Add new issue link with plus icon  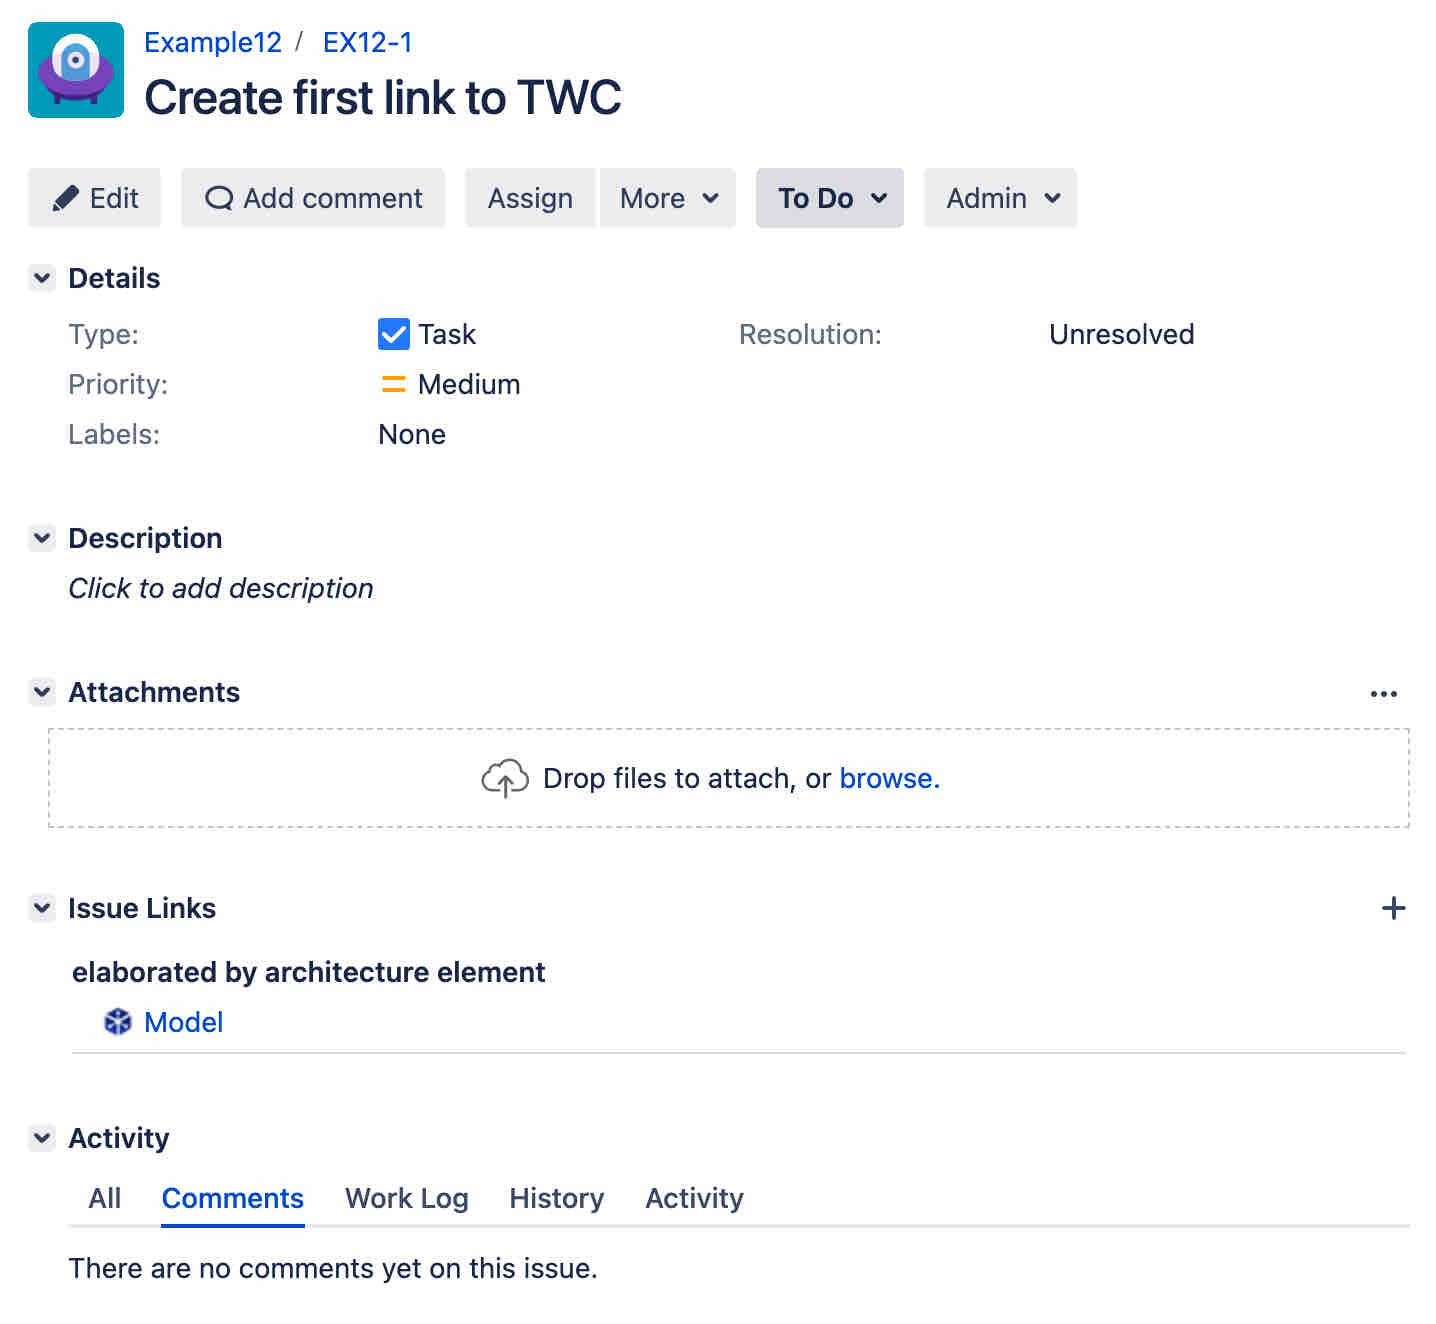tap(1393, 908)
